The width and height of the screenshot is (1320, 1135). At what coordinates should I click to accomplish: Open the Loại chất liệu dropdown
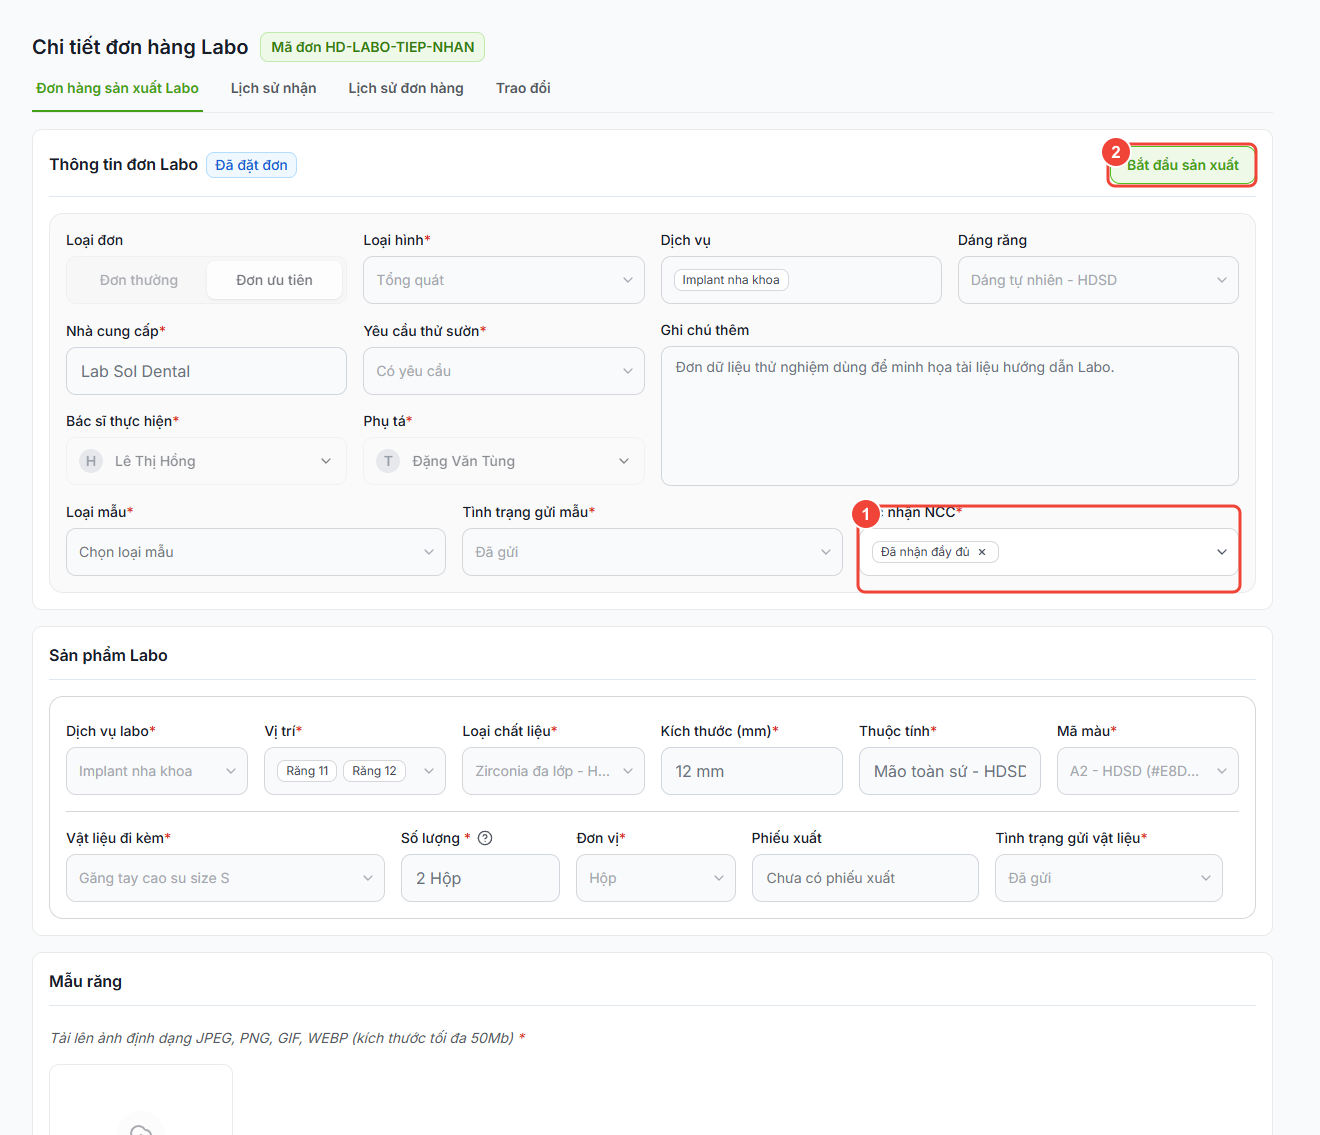[x=553, y=771]
